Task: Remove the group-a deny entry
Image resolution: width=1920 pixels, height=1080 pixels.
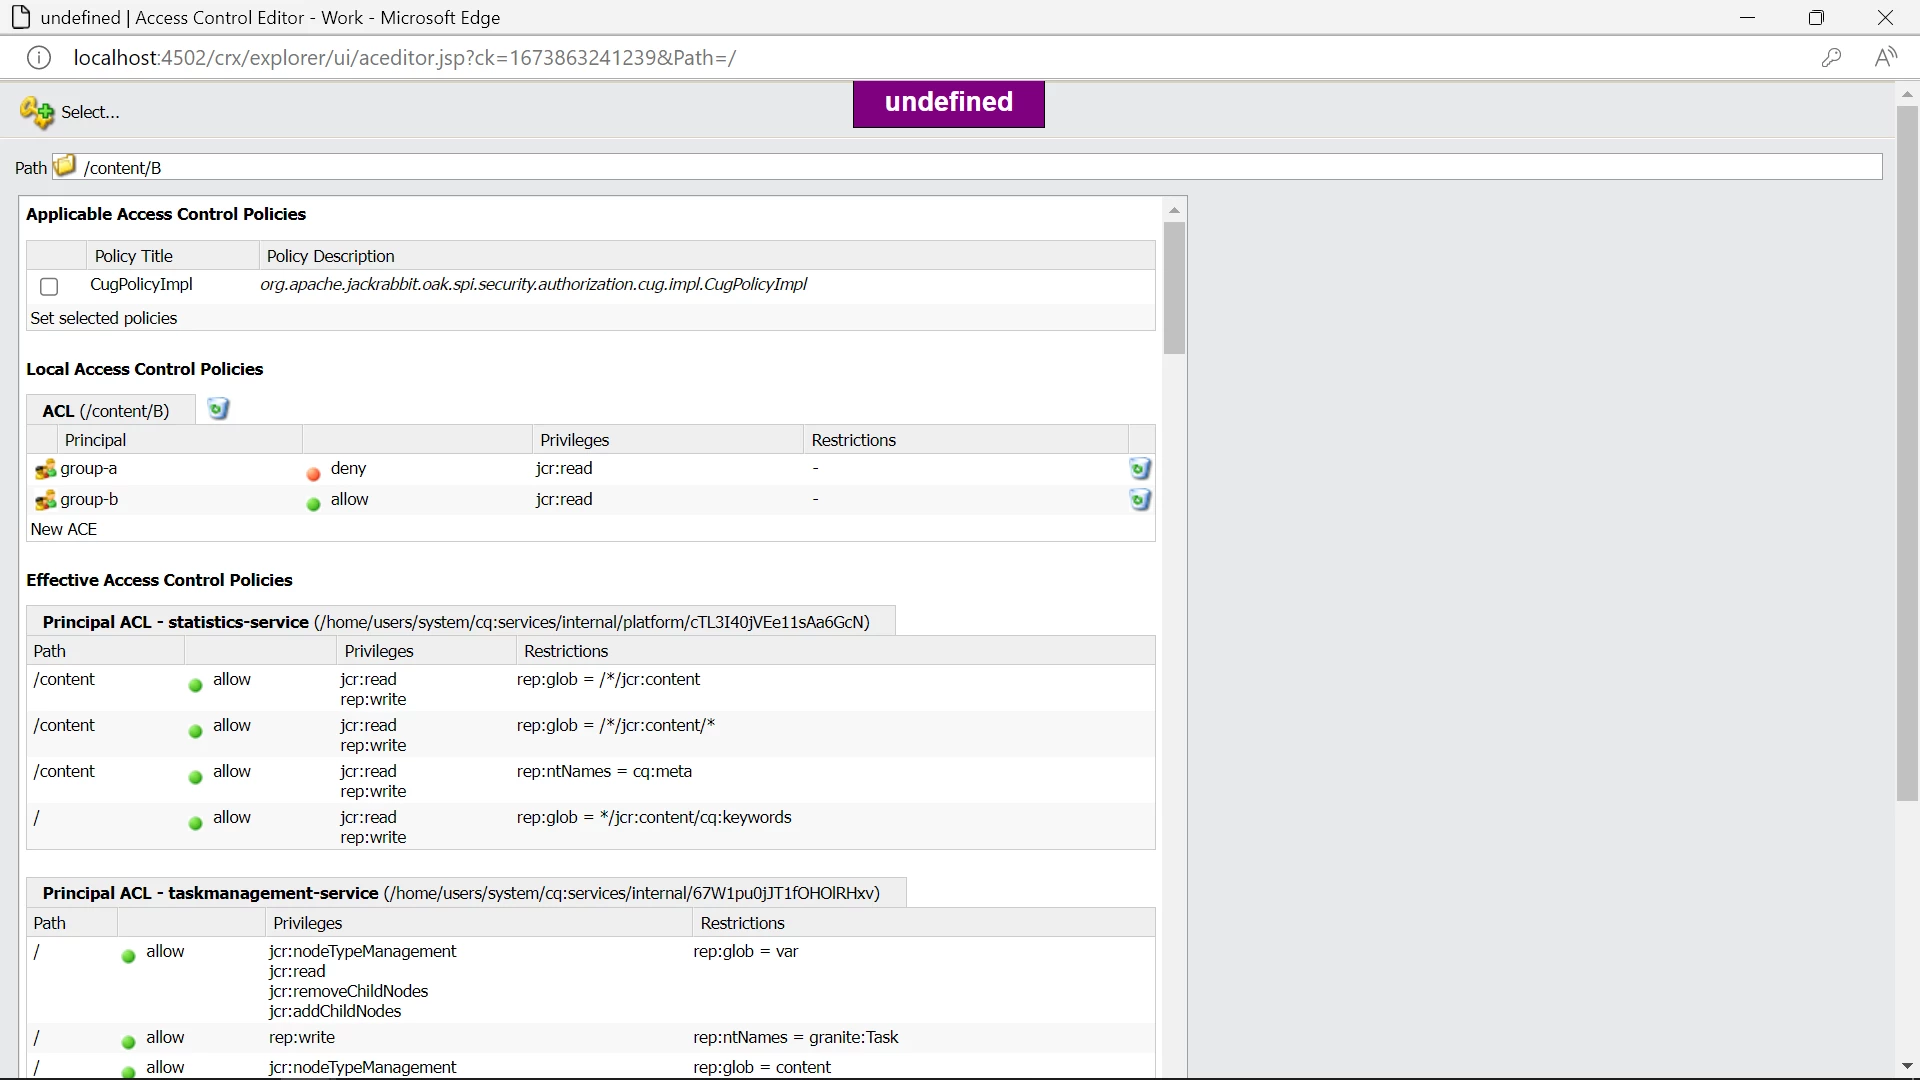Action: click(1140, 469)
